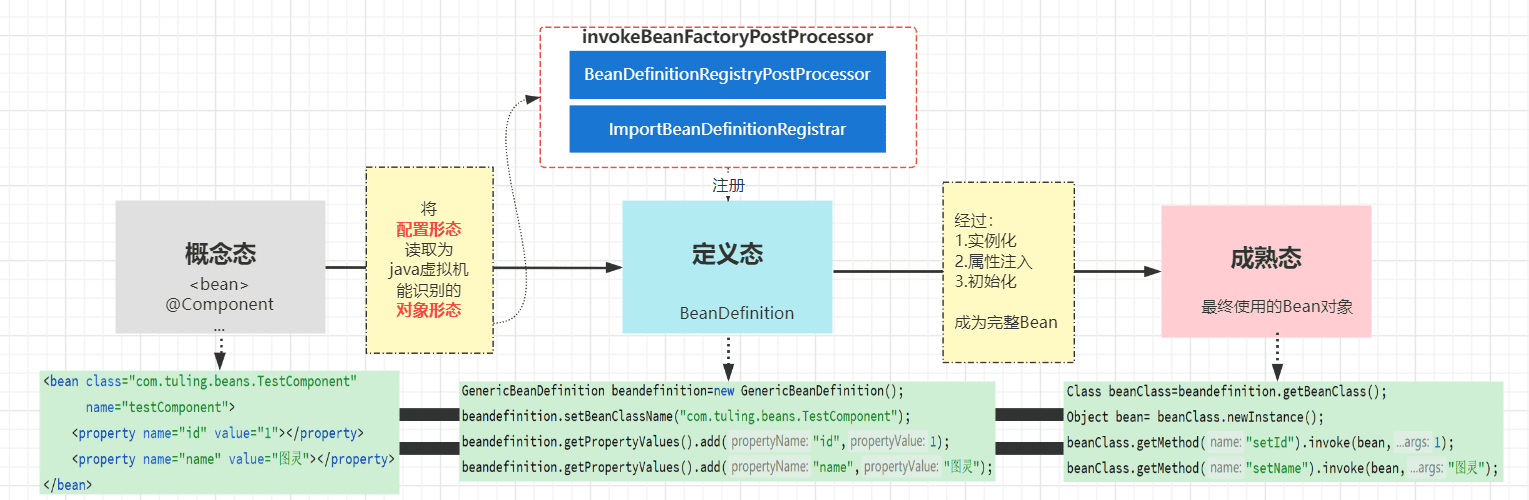The image size is (1529, 500).
Task: Click the getPropertyValues().add "id" code line
Action: (705, 441)
